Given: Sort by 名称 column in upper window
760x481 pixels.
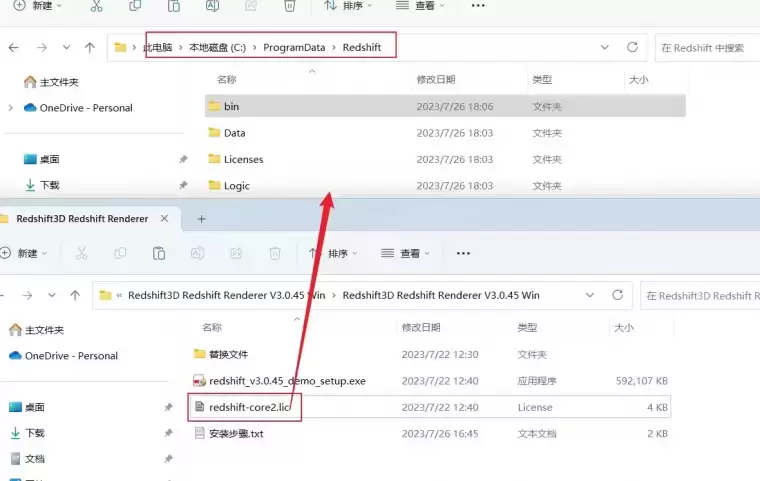Looking at the screenshot, I should coord(226,80).
